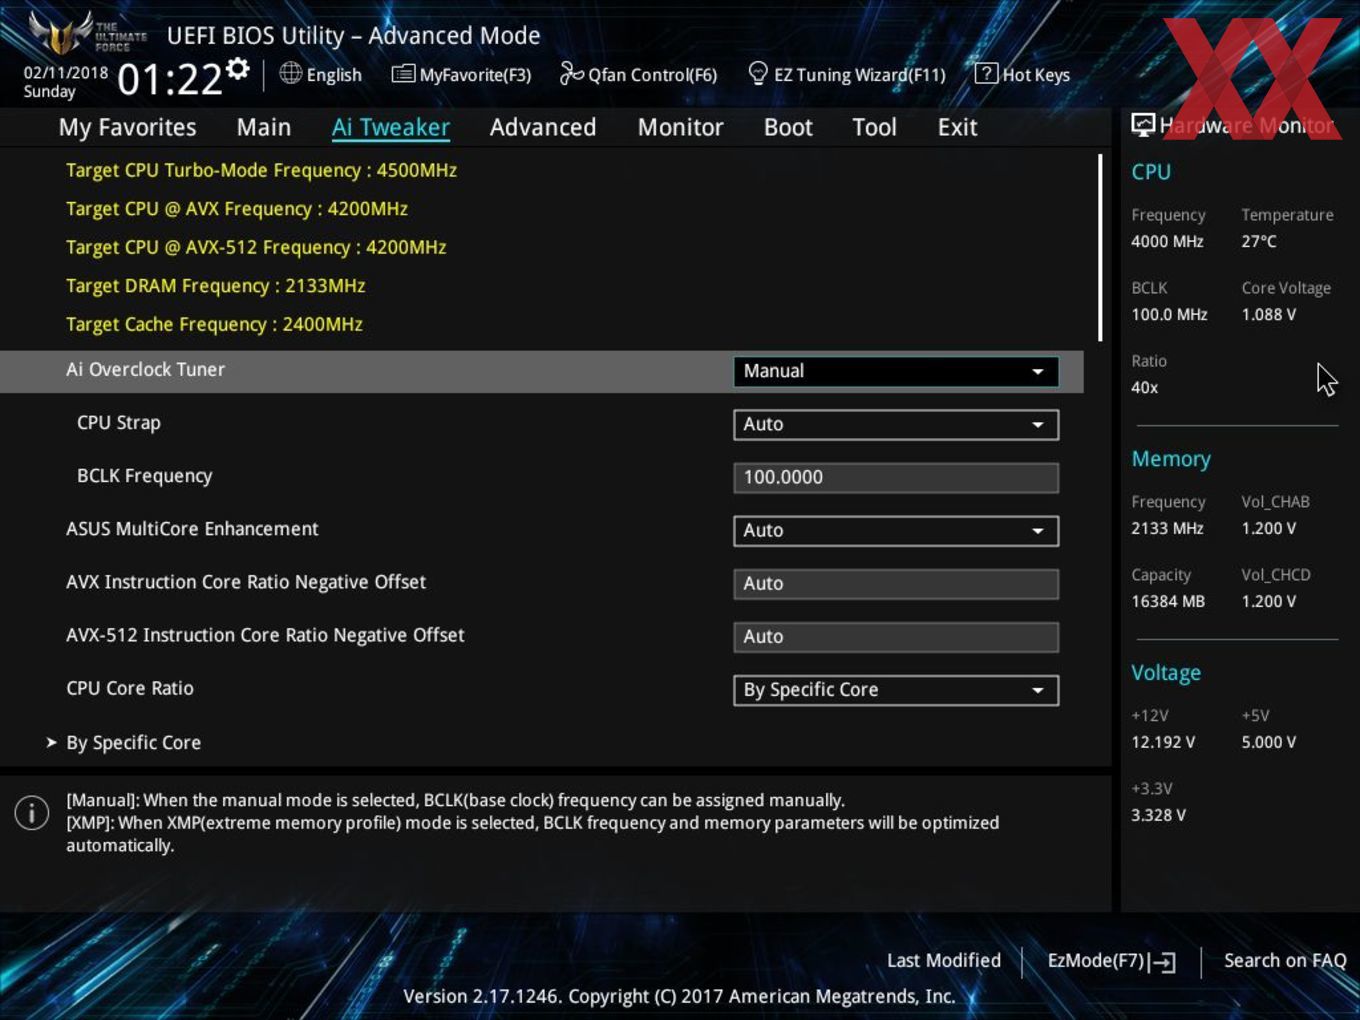The width and height of the screenshot is (1360, 1020).
Task: Click the +3.3V value 3.328 V
Action: coord(1158,815)
